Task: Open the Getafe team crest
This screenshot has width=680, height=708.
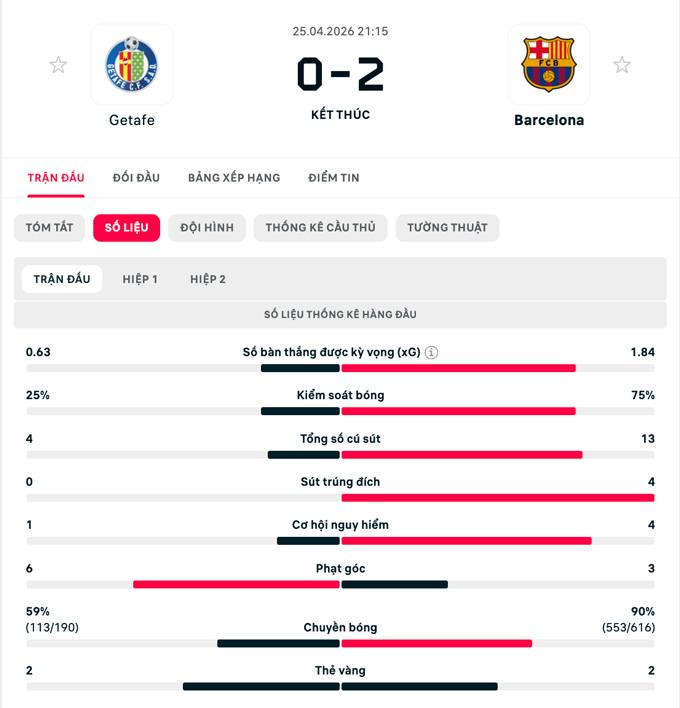Action: [132, 64]
